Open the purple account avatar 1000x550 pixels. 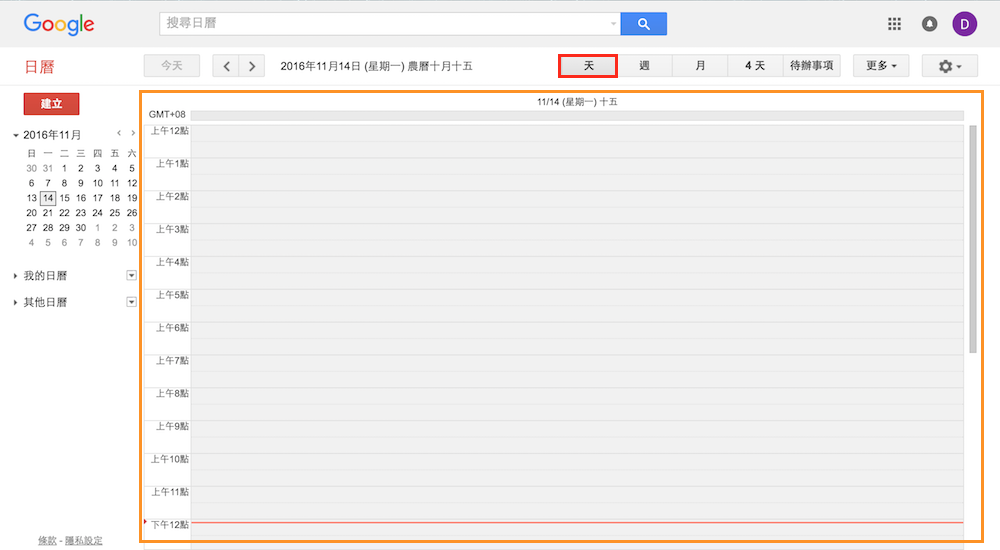pos(964,24)
